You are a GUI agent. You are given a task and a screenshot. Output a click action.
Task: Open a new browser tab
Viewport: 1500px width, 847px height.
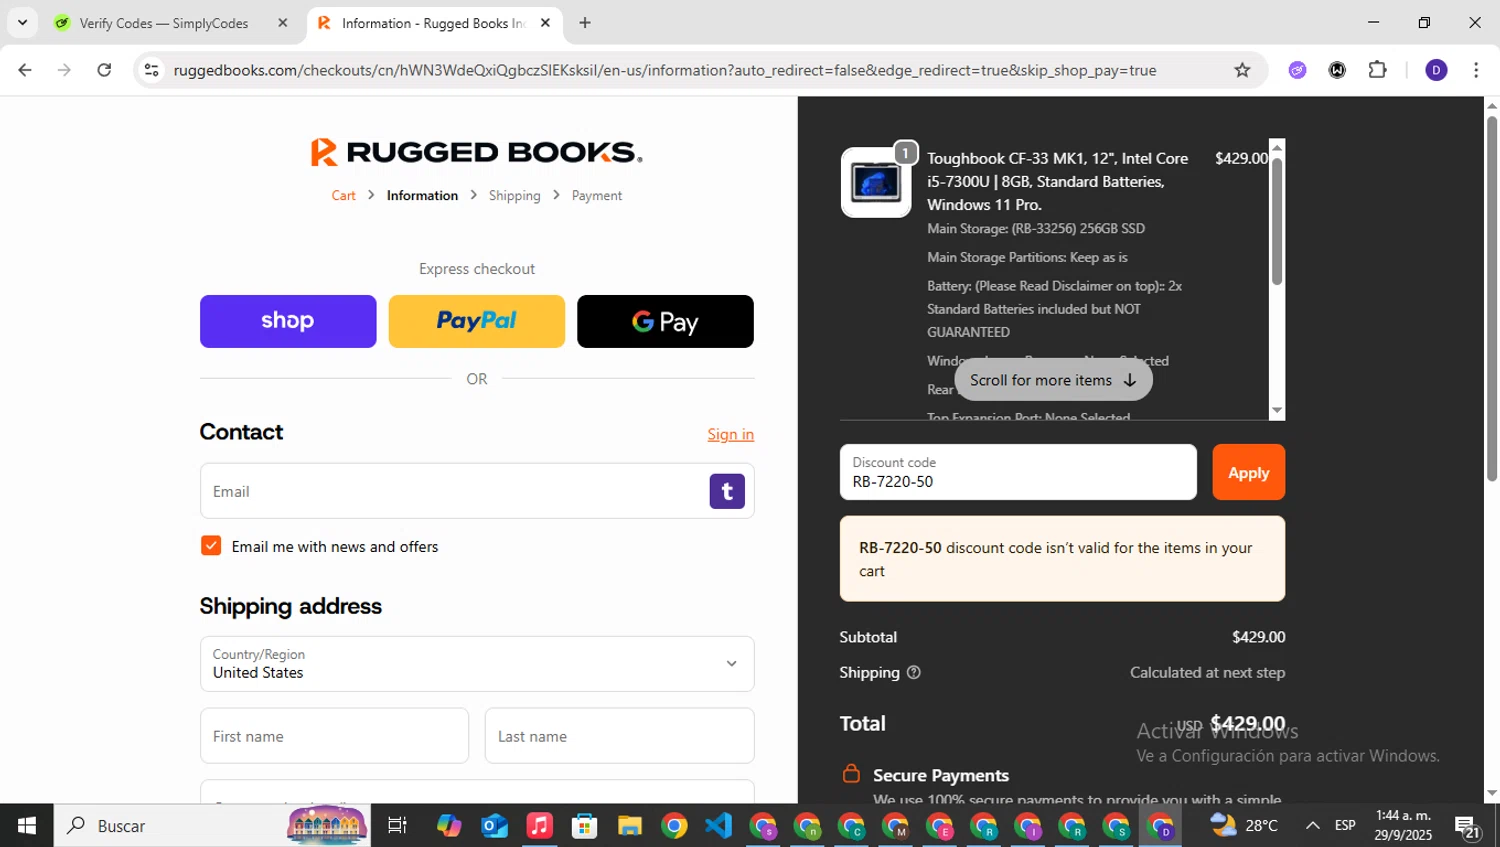[x=585, y=23]
